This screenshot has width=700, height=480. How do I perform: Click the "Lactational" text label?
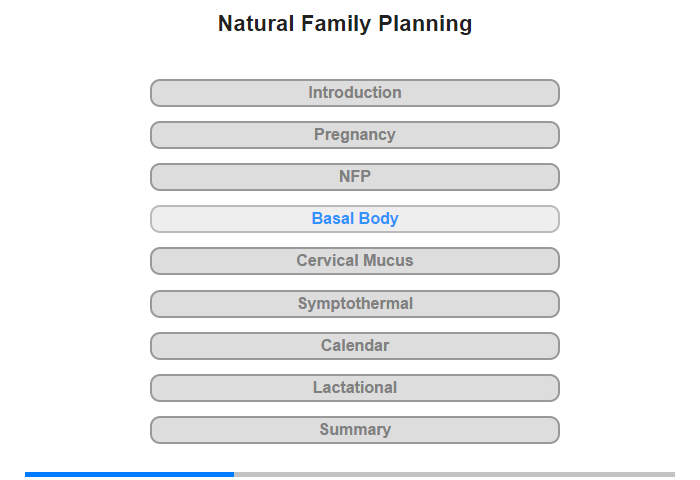click(355, 388)
